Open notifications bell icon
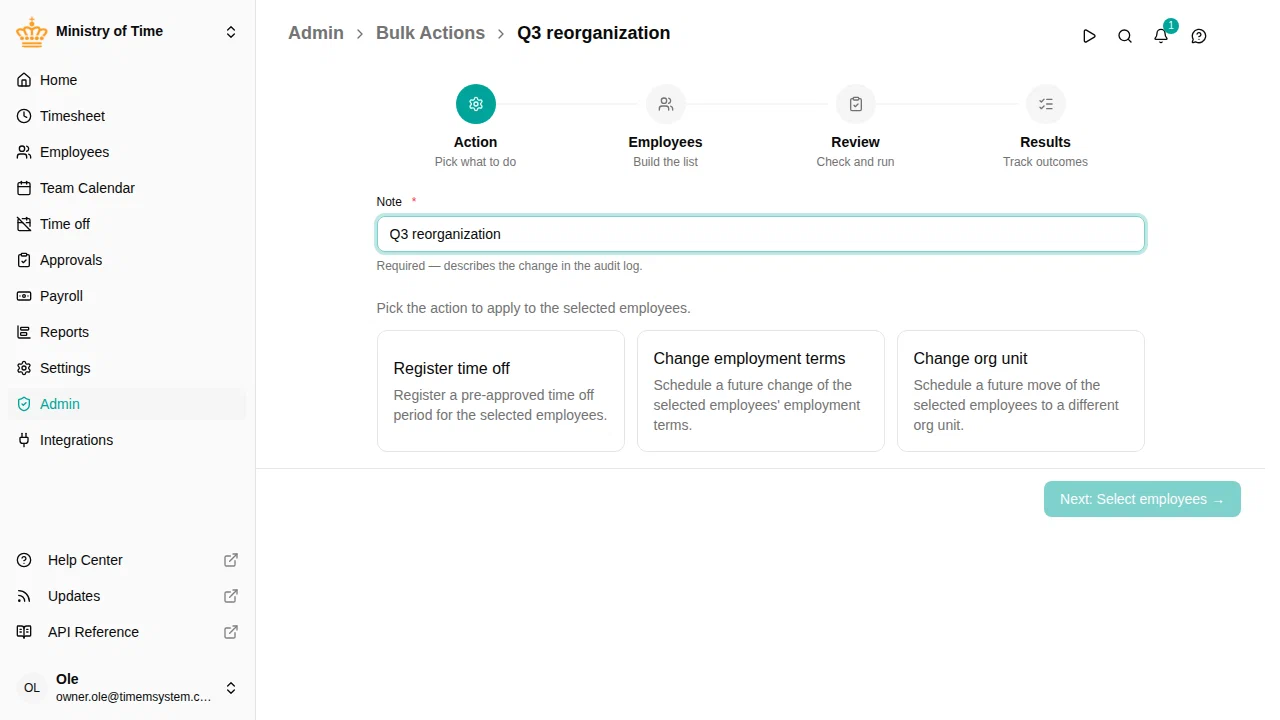1280x720 pixels. [x=1161, y=36]
